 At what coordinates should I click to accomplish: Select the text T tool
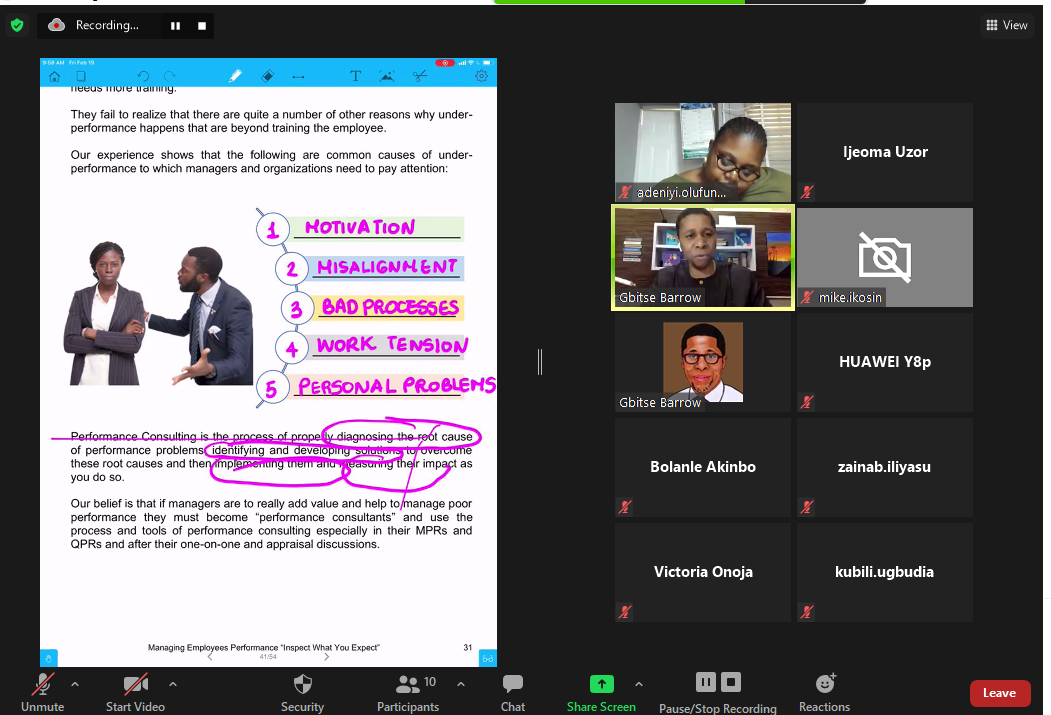click(355, 76)
